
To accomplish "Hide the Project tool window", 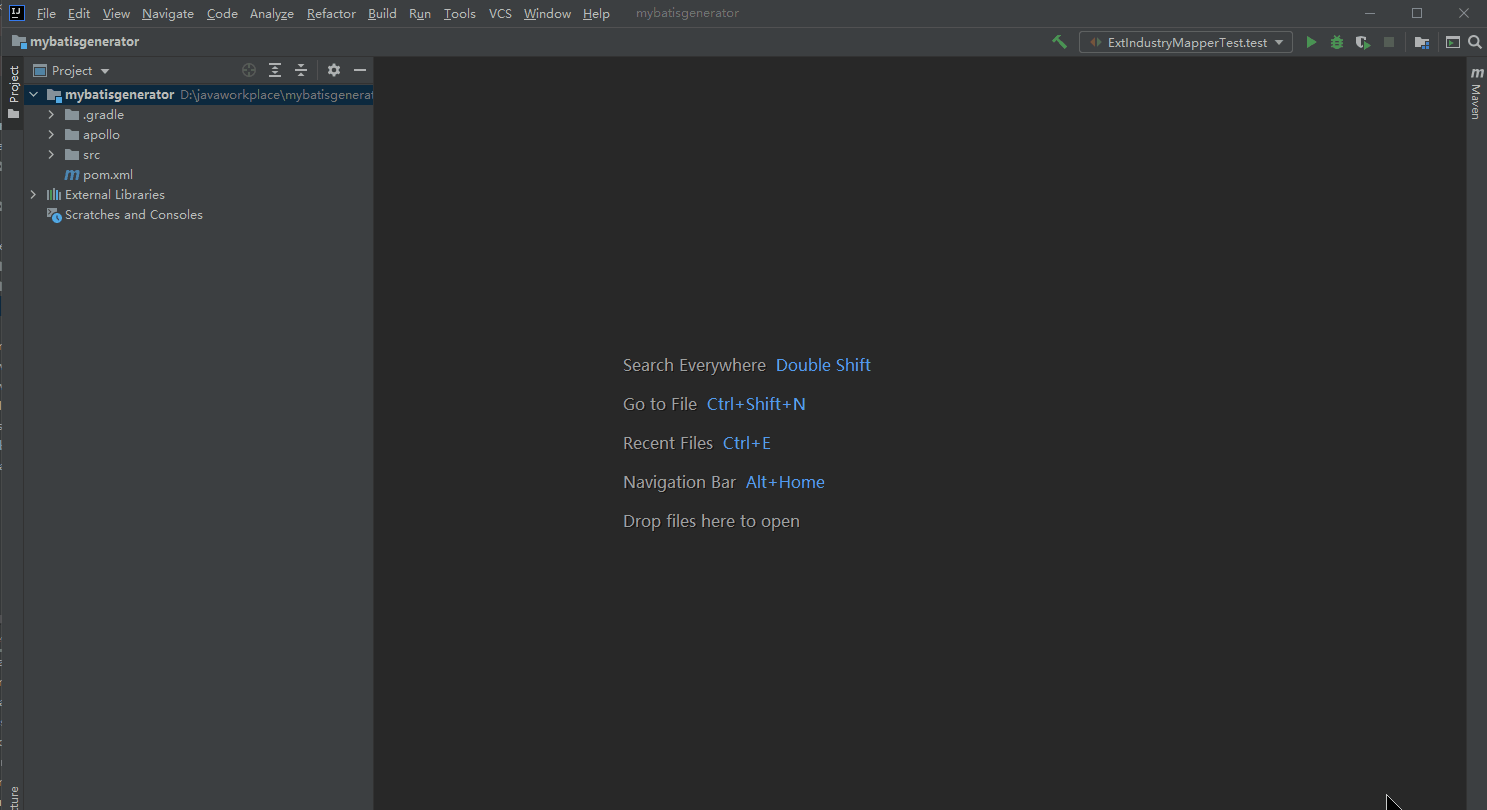I will click(359, 70).
